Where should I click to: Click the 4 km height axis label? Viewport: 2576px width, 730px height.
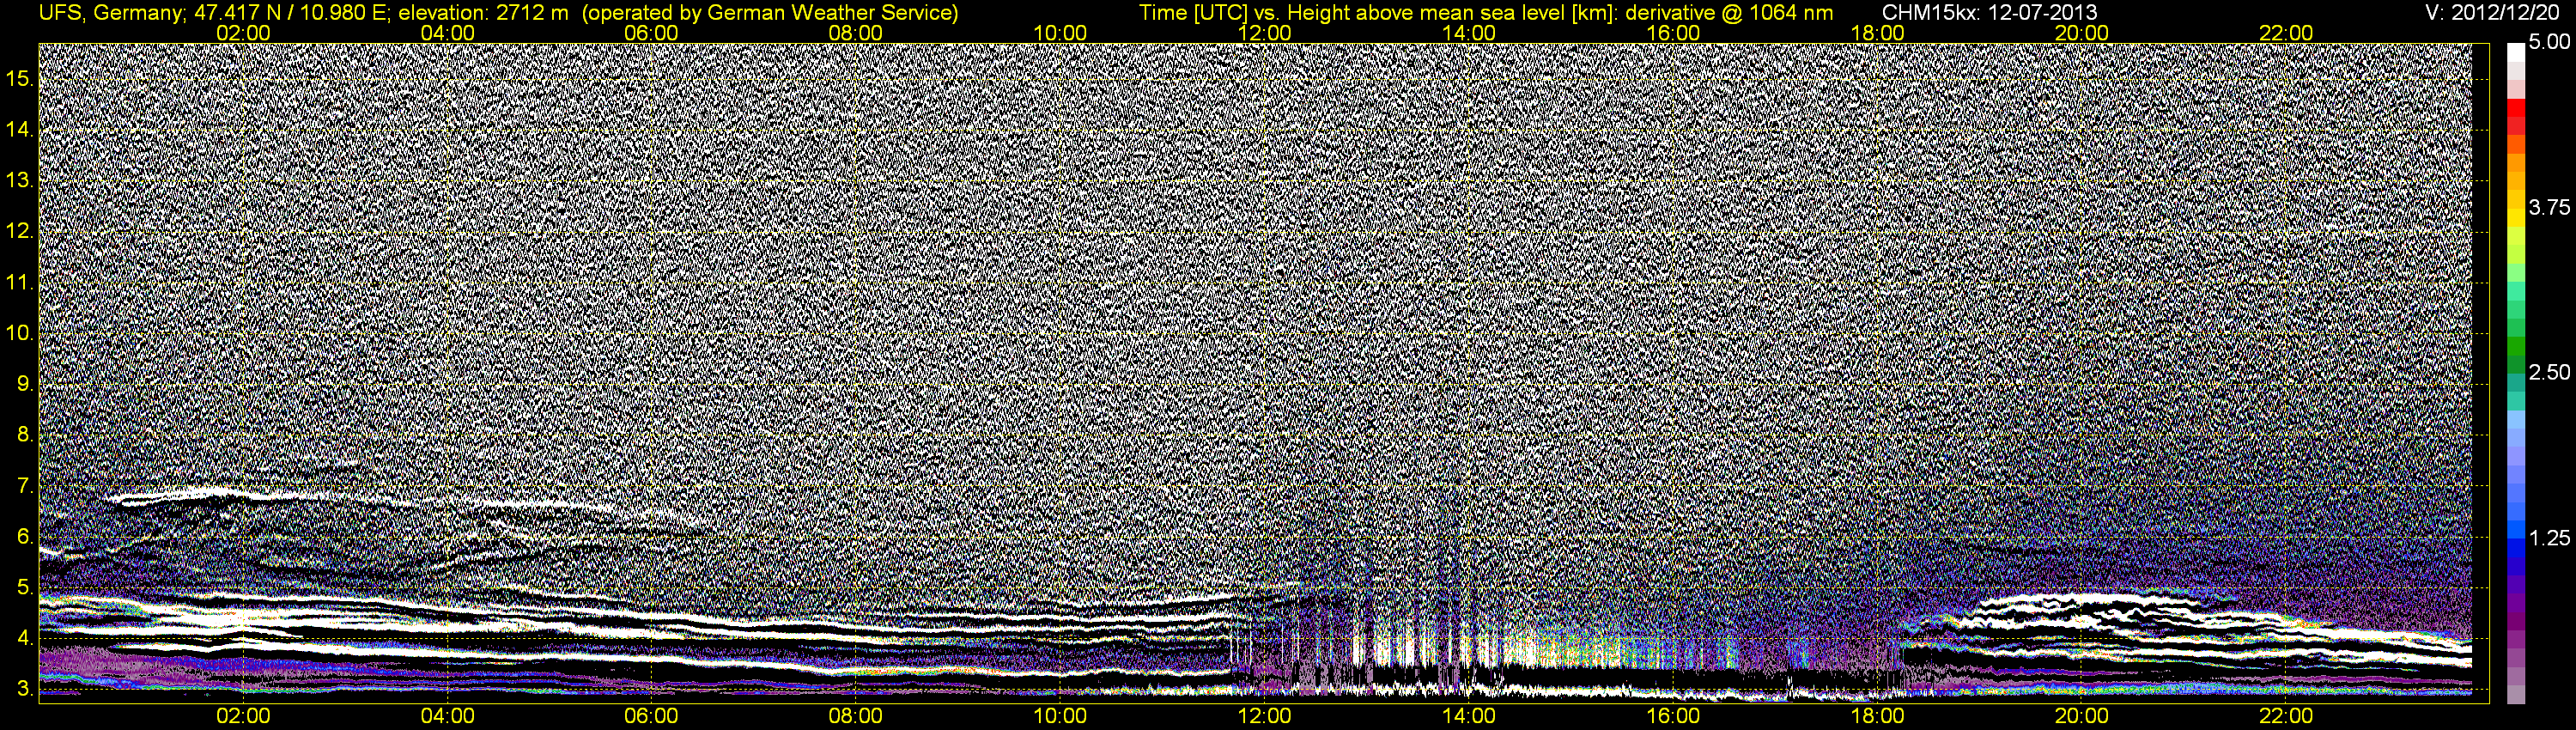25,638
